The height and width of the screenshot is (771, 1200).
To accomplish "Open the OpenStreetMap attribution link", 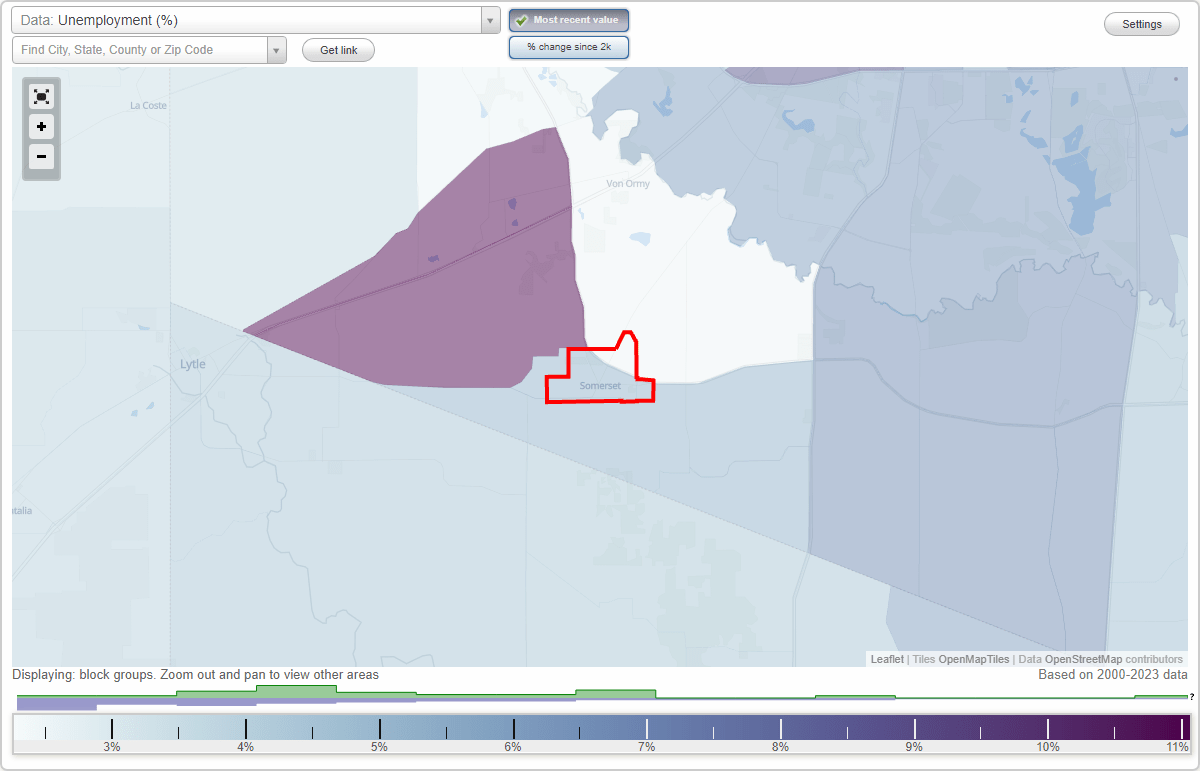I will 1083,659.
